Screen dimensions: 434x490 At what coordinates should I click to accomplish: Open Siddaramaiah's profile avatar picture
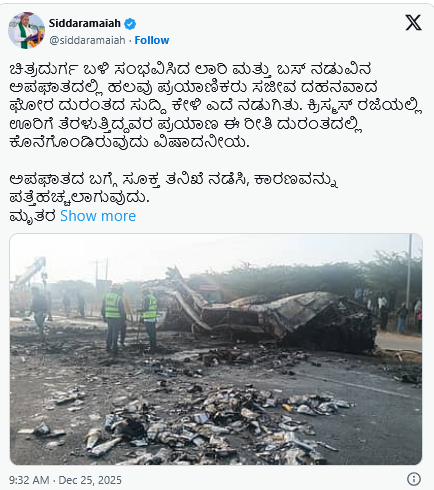(x=26, y=31)
